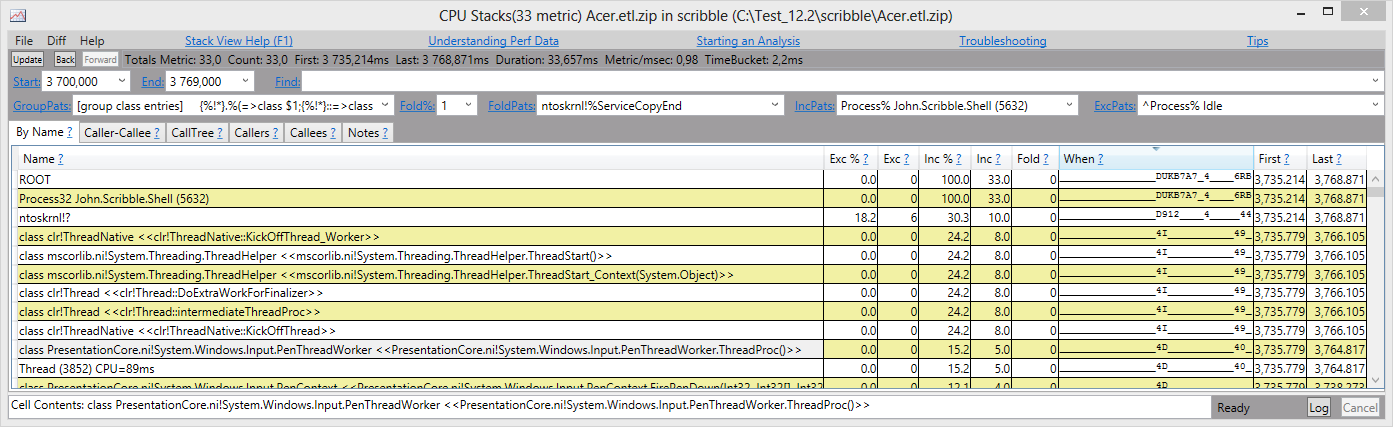1393x427 pixels.
Task: Click the Fold% label link
Action: coord(416,105)
